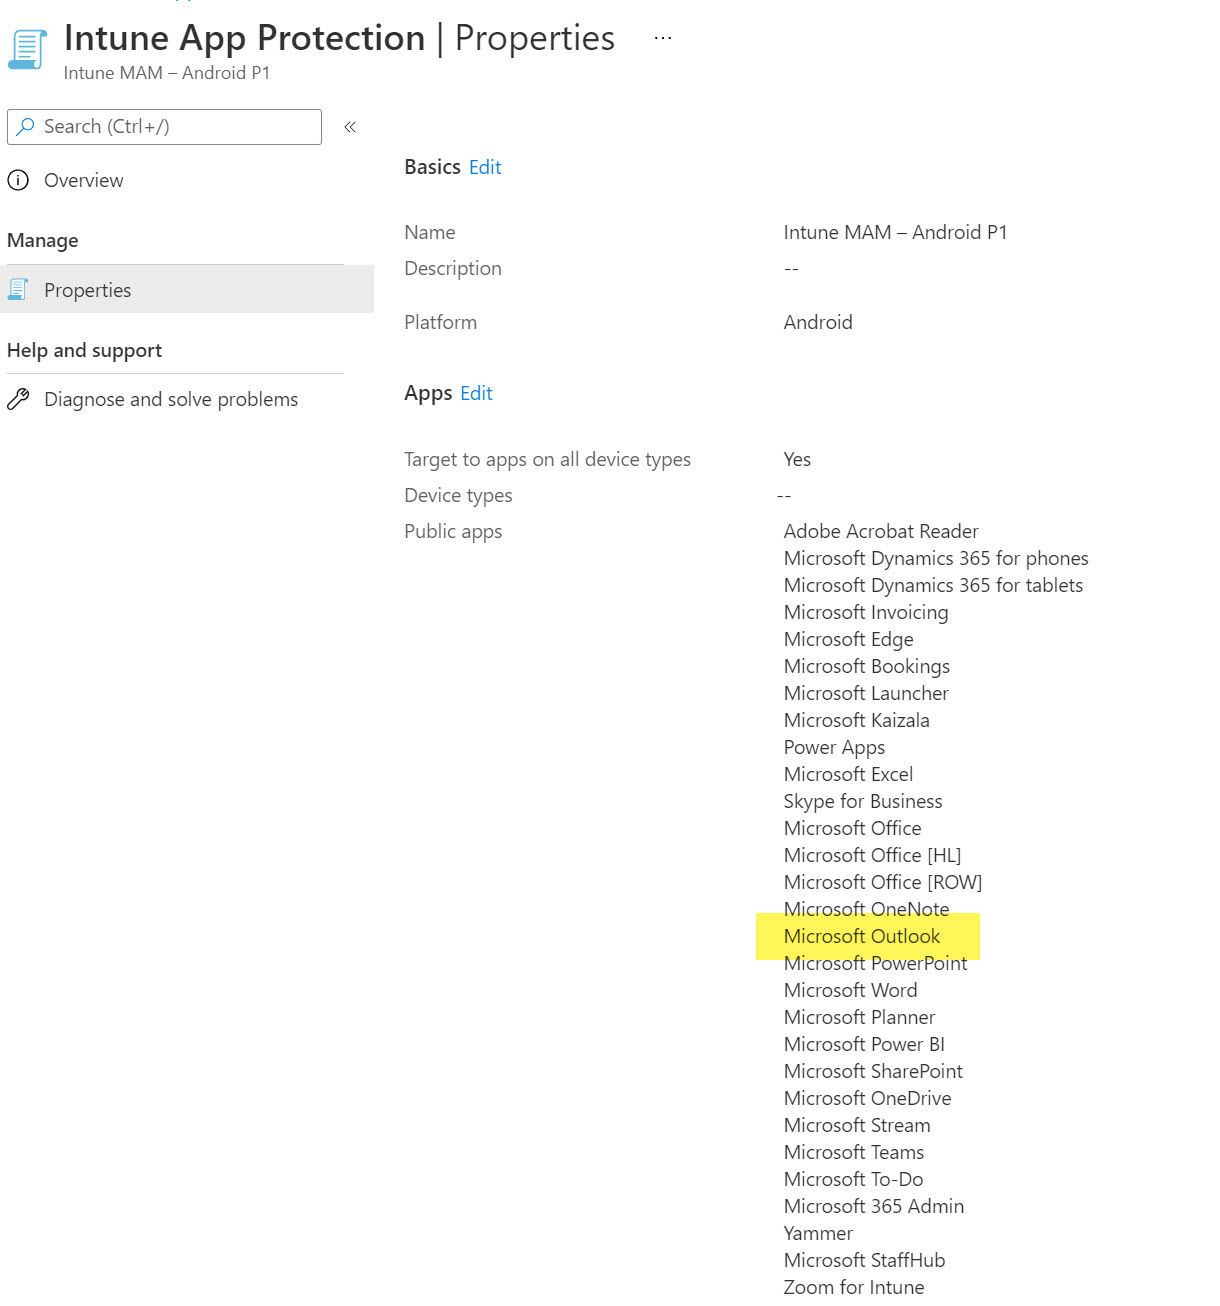Viewport: 1220px width, 1306px height.
Task: Select Microsoft Teams in the public apps list
Action: pyautogui.click(x=853, y=1152)
